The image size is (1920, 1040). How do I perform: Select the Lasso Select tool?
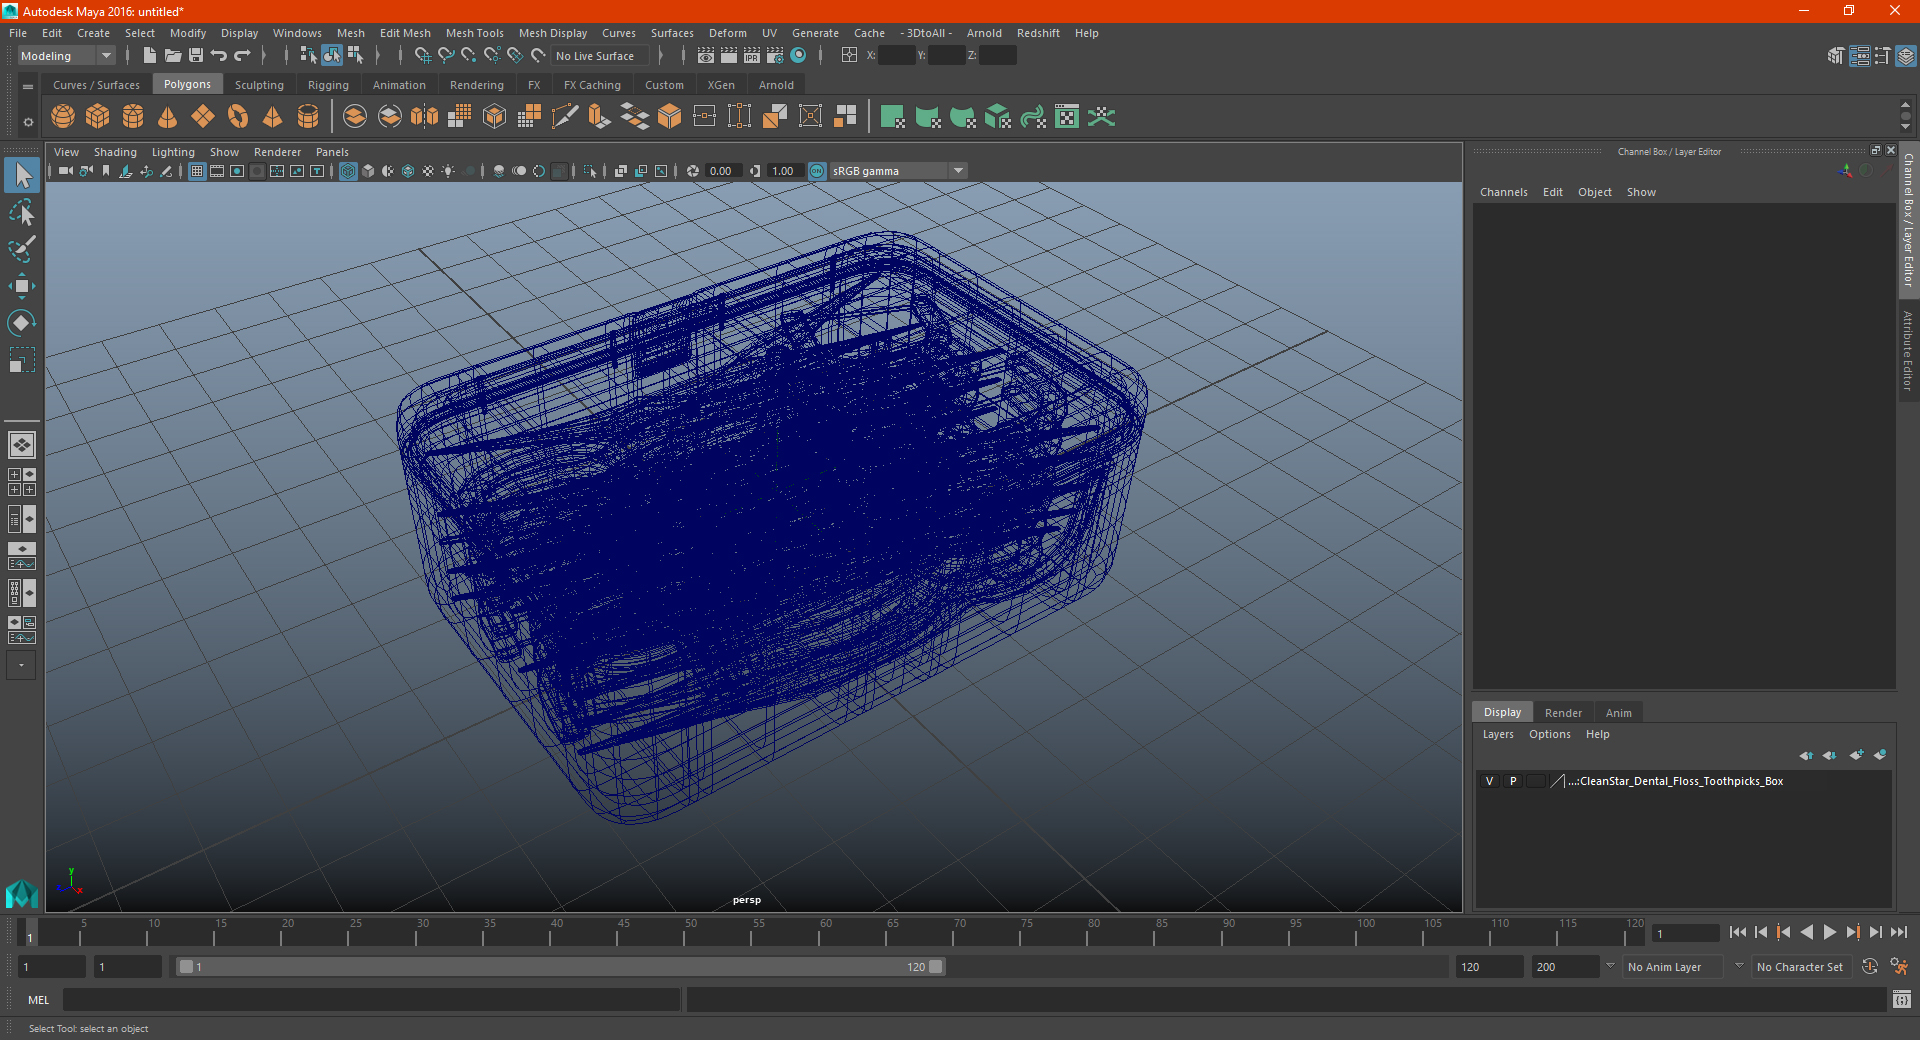(x=21, y=212)
